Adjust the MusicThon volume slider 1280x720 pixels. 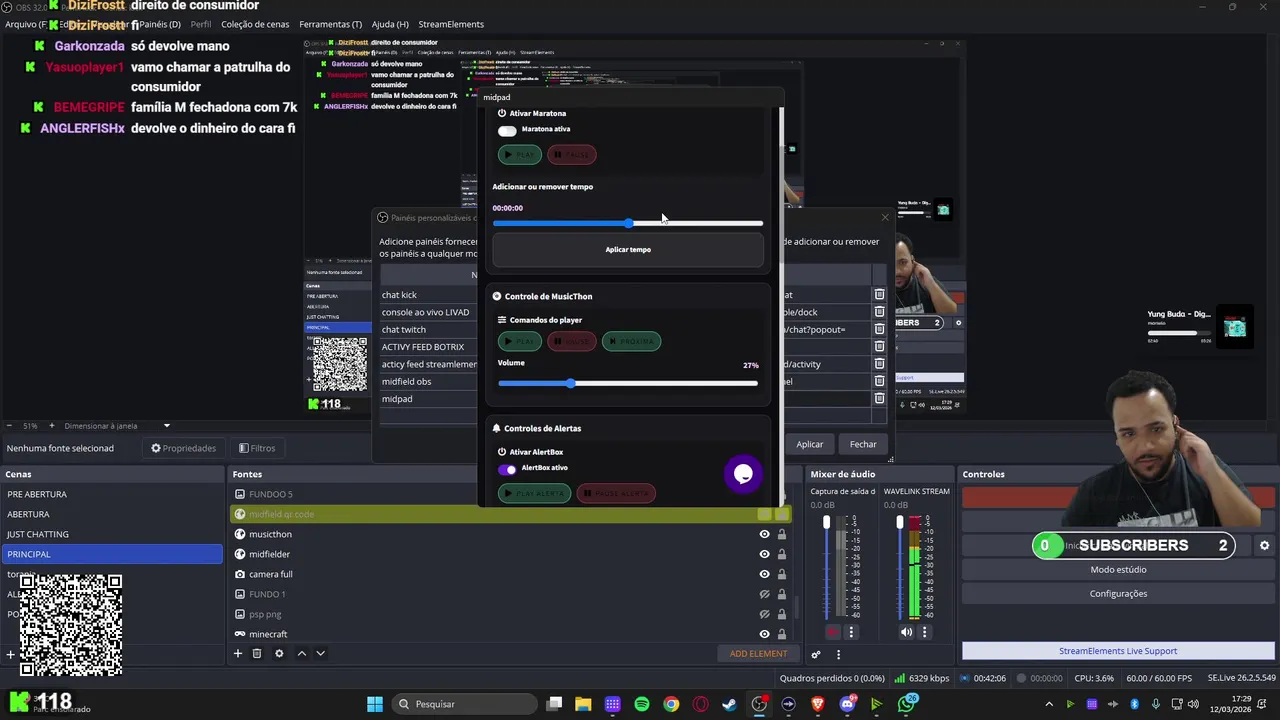coord(628,383)
